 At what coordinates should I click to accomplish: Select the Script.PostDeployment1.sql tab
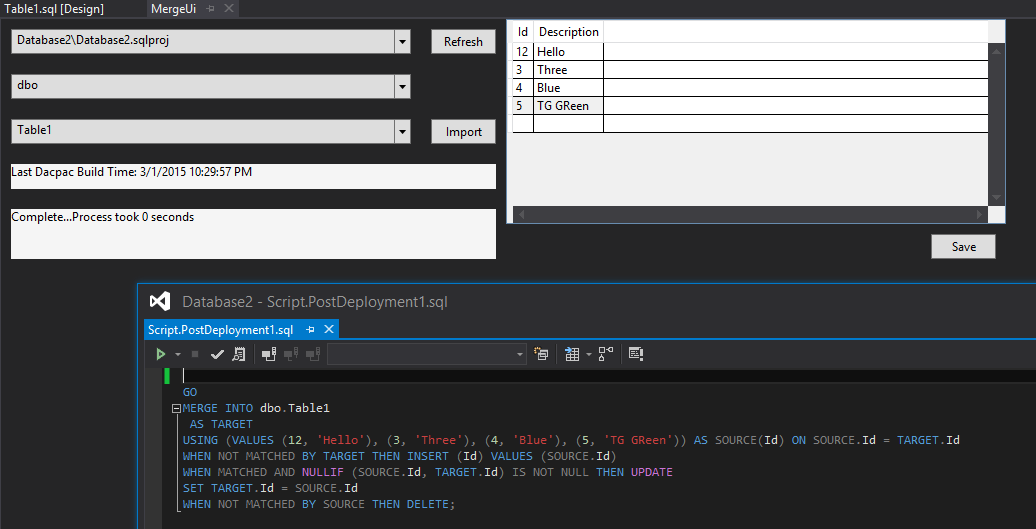click(221, 329)
